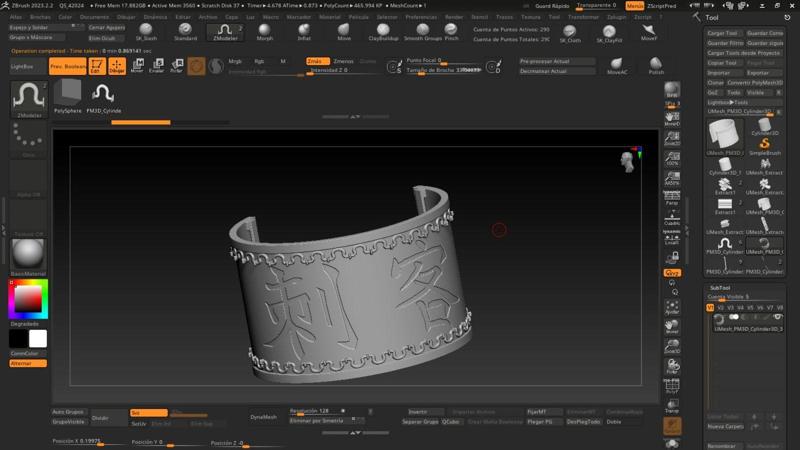Select the SK_ClayFill brush

click(x=609, y=34)
